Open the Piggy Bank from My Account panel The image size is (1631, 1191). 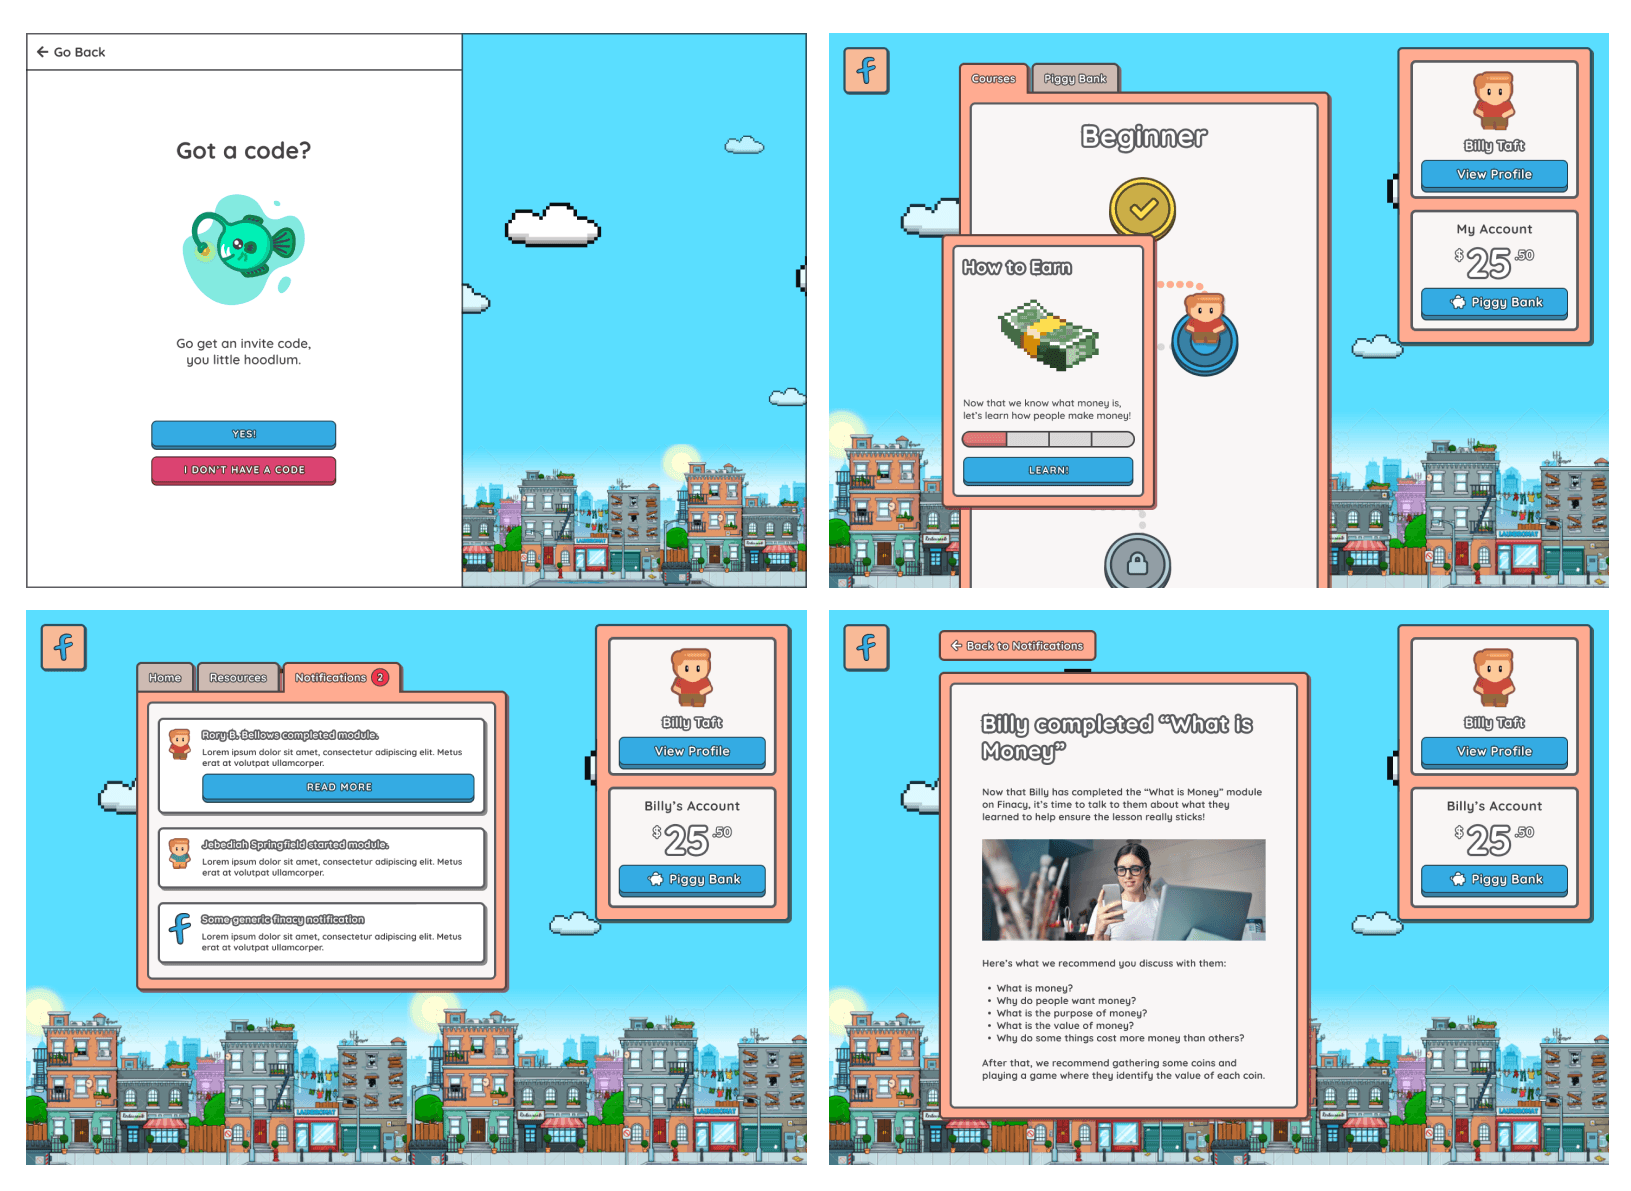1493,303
